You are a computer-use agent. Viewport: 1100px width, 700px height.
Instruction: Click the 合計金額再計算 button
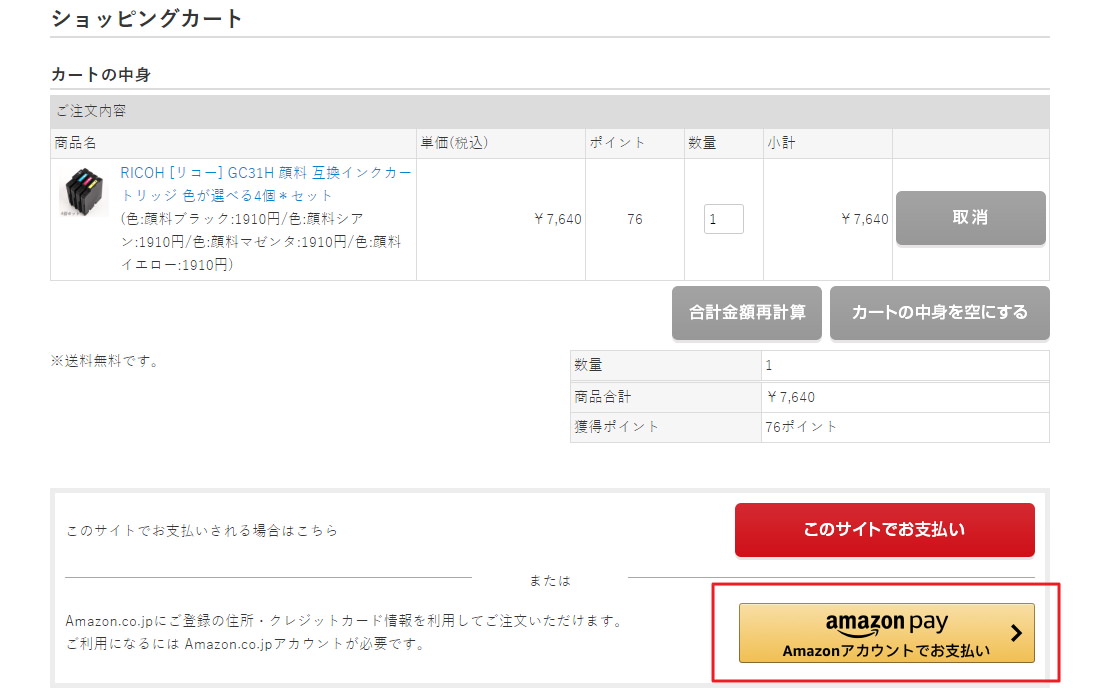coord(747,312)
